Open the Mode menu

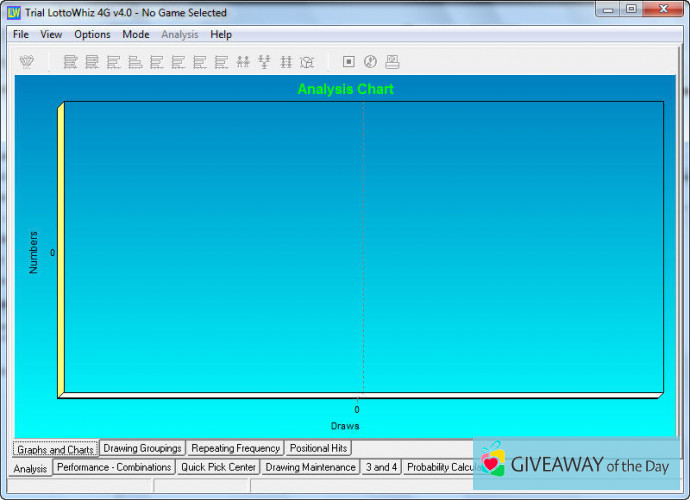click(136, 34)
